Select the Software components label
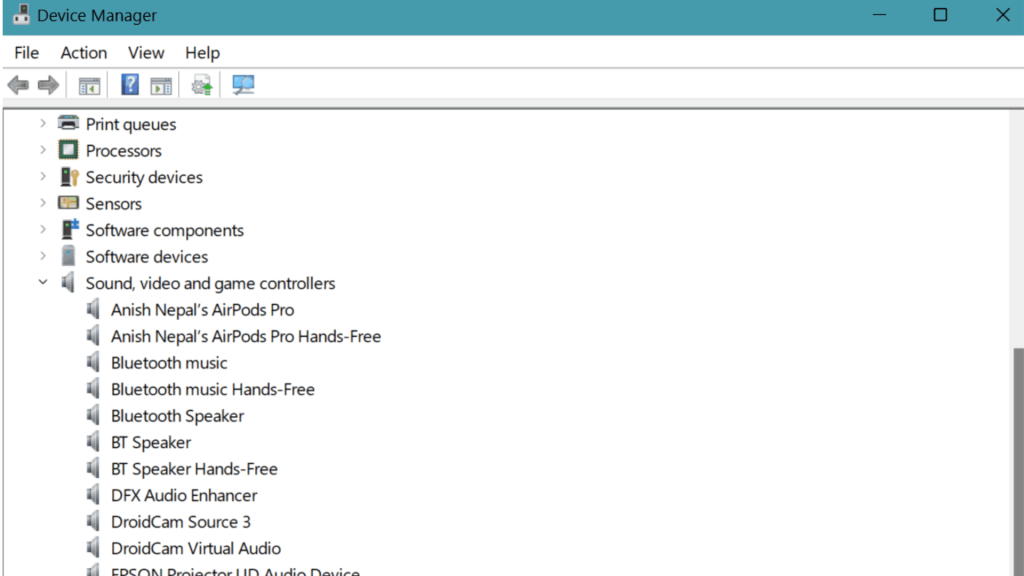1024x576 pixels. (165, 231)
